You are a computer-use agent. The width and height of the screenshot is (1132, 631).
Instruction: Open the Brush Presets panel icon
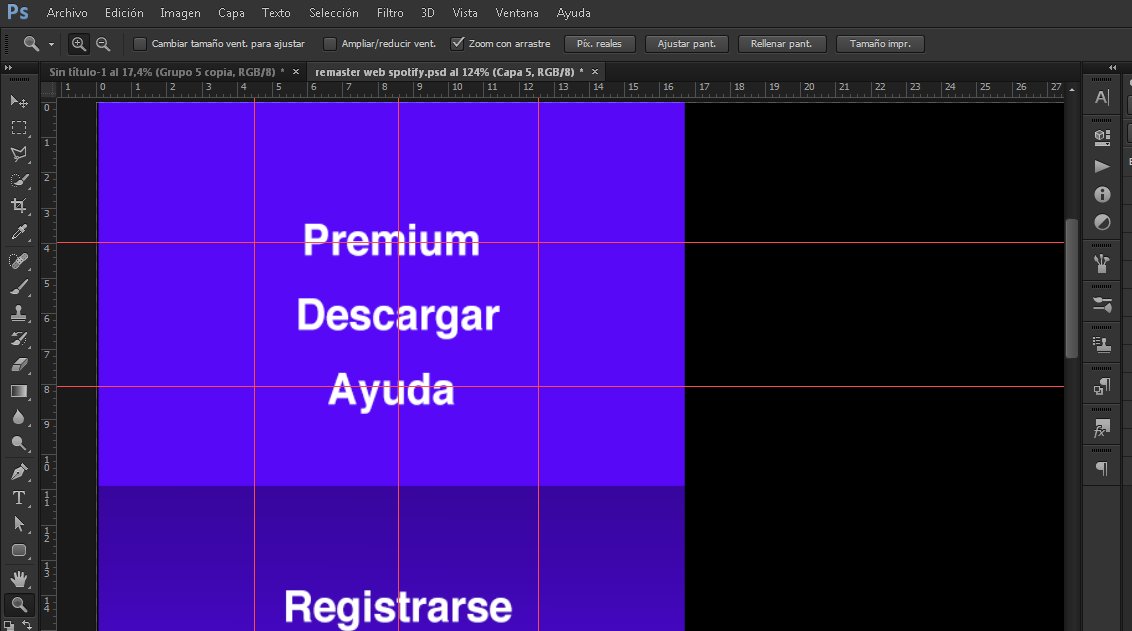(1102, 264)
